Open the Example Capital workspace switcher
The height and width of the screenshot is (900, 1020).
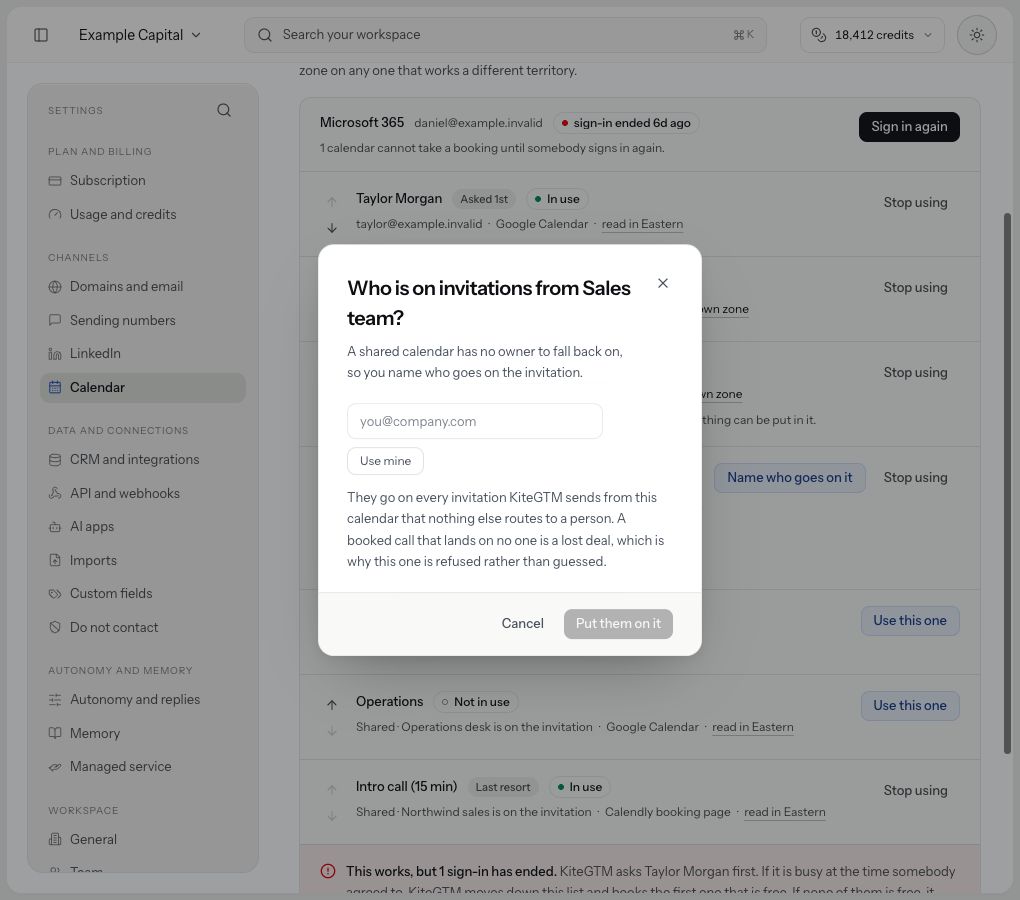[139, 35]
